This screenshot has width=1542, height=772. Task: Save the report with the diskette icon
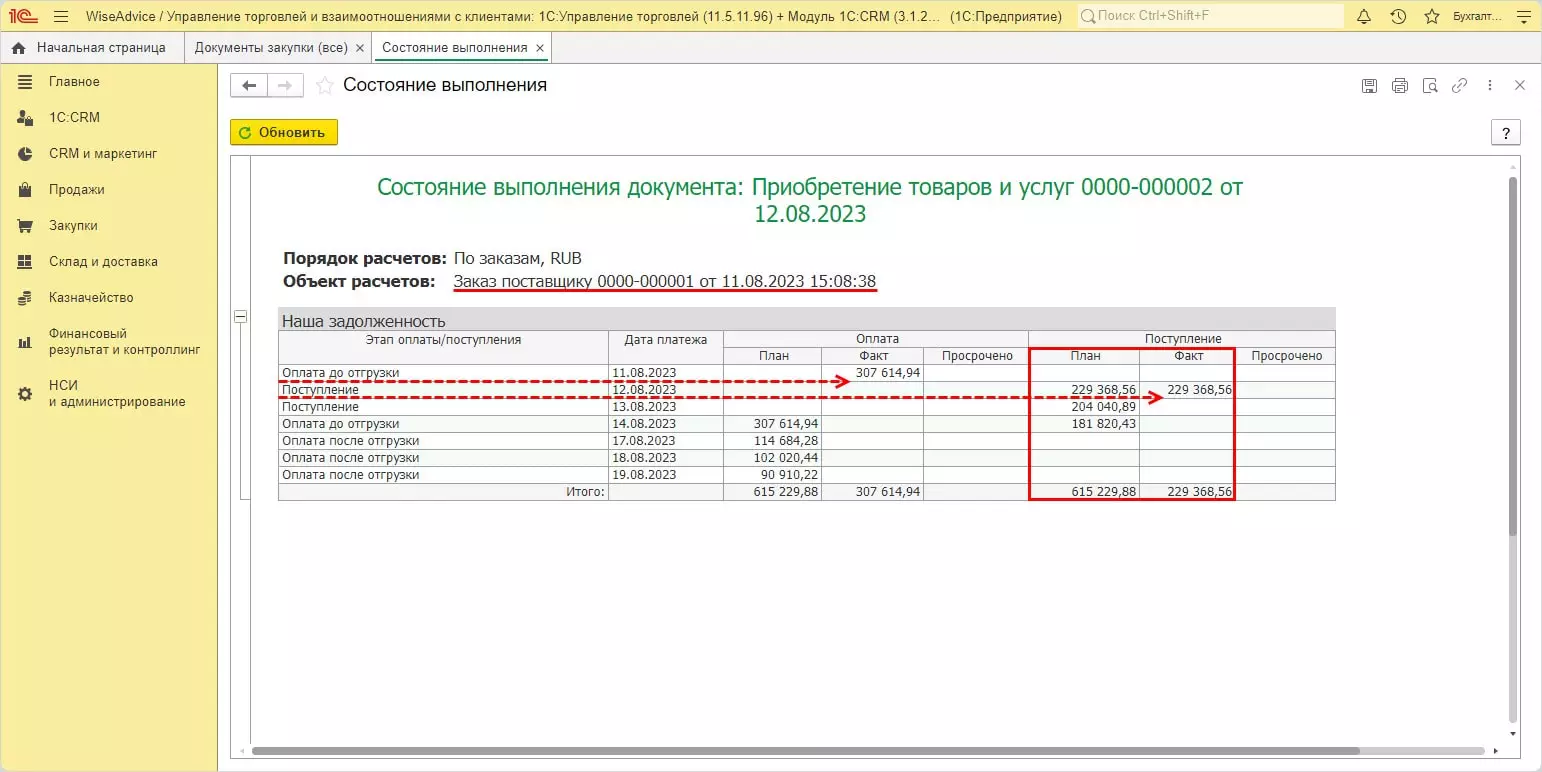[1370, 86]
